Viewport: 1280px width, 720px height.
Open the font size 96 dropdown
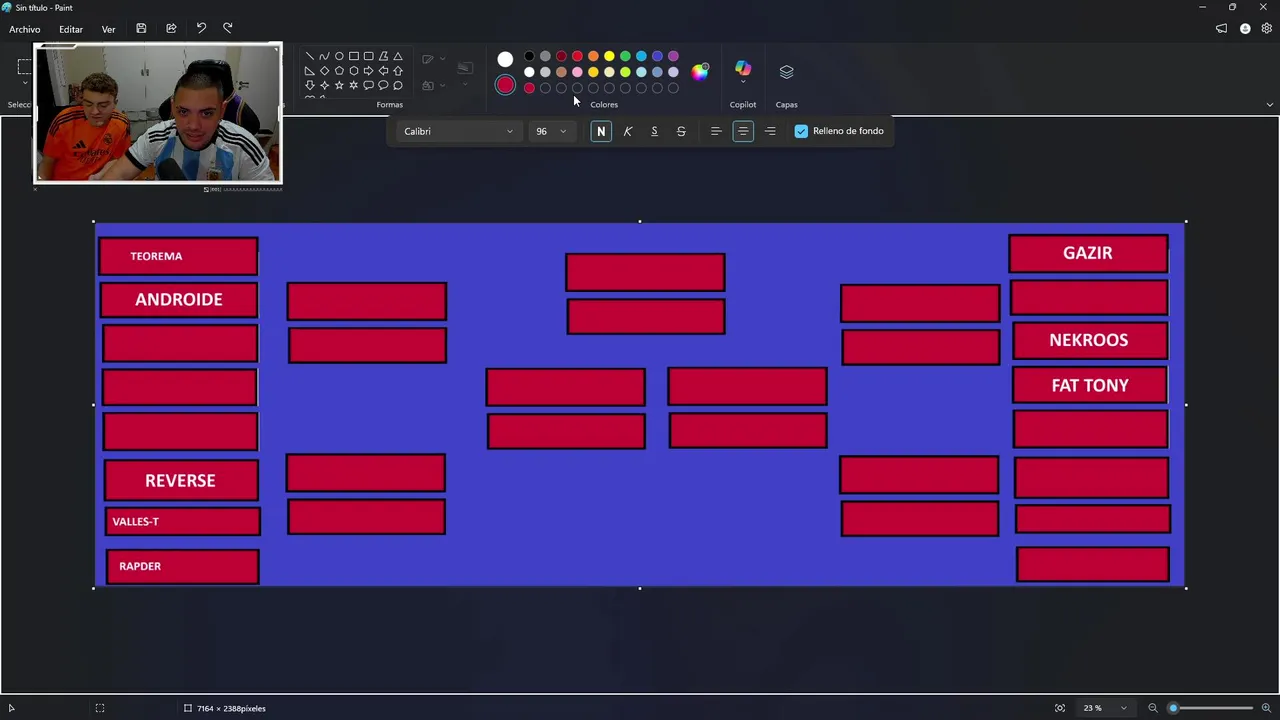pyautogui.click(x=551, y=131)
